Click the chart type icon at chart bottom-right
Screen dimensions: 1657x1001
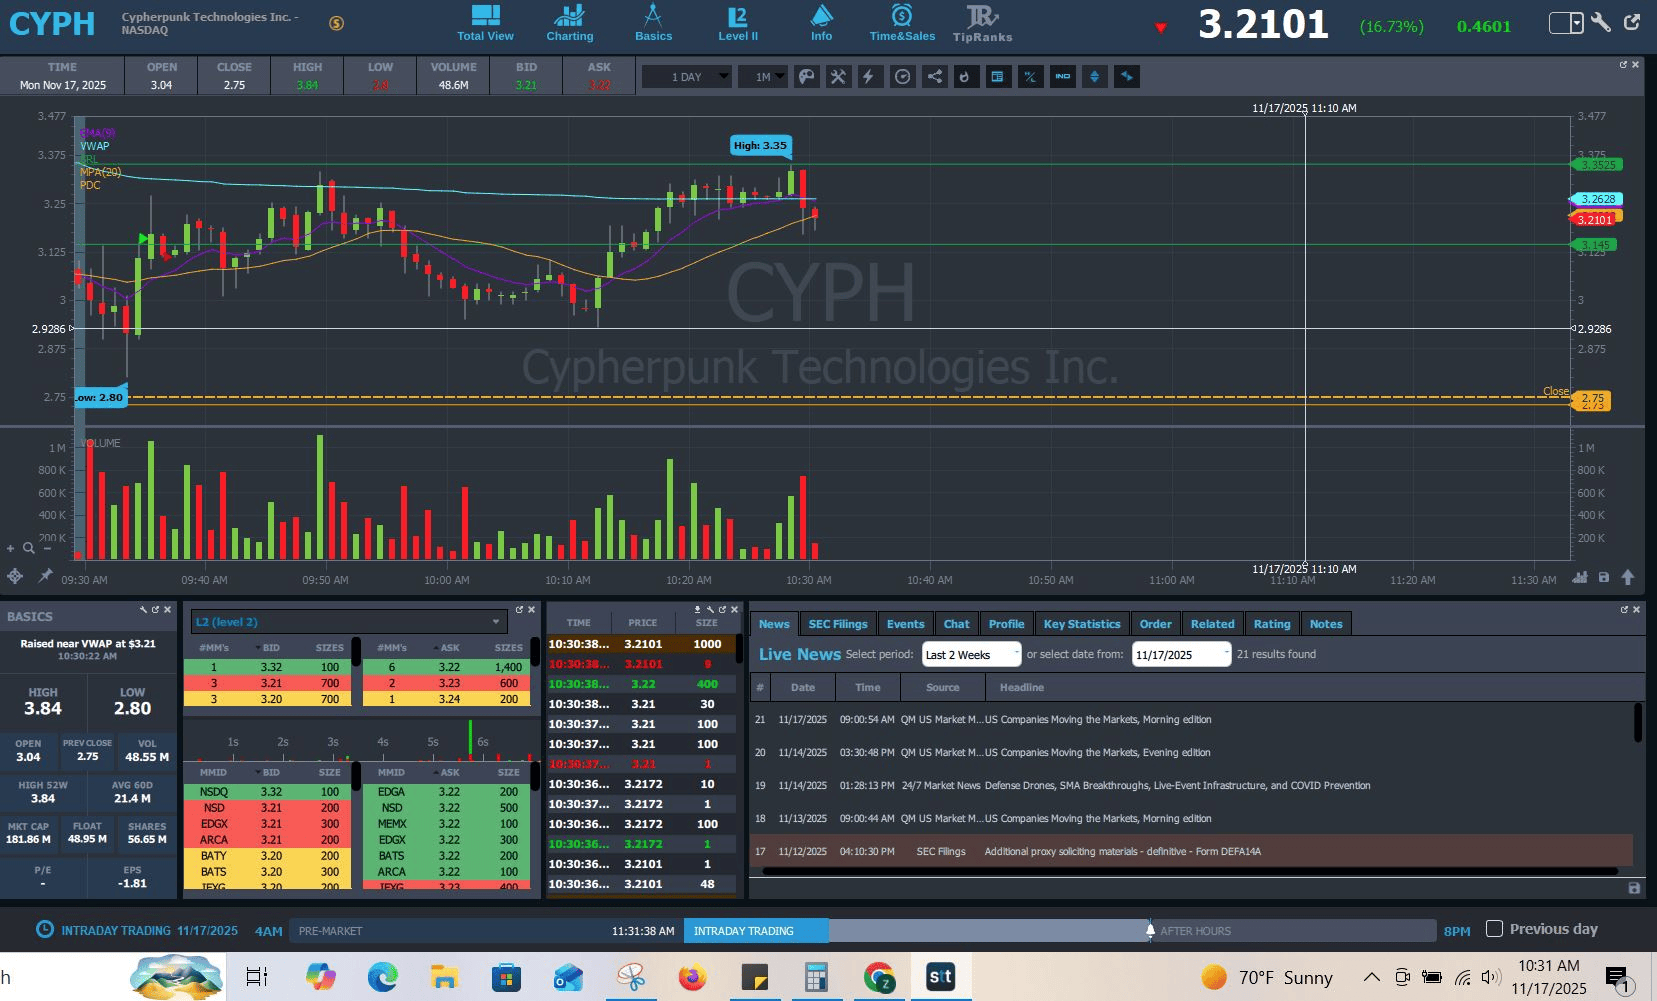(x=1580, y=577)
